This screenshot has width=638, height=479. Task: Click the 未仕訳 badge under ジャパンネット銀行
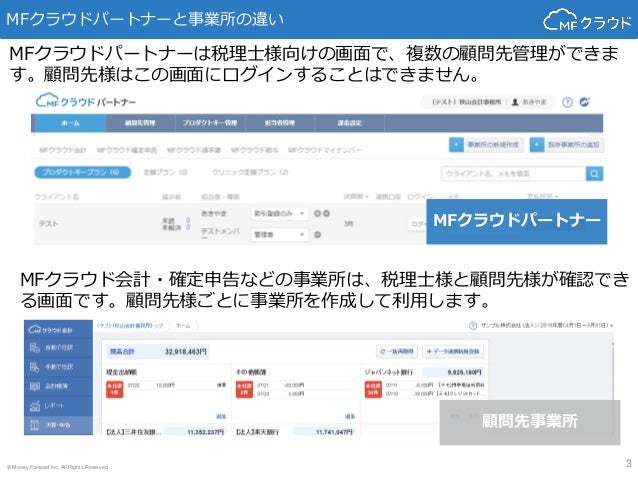click(373, 389)
